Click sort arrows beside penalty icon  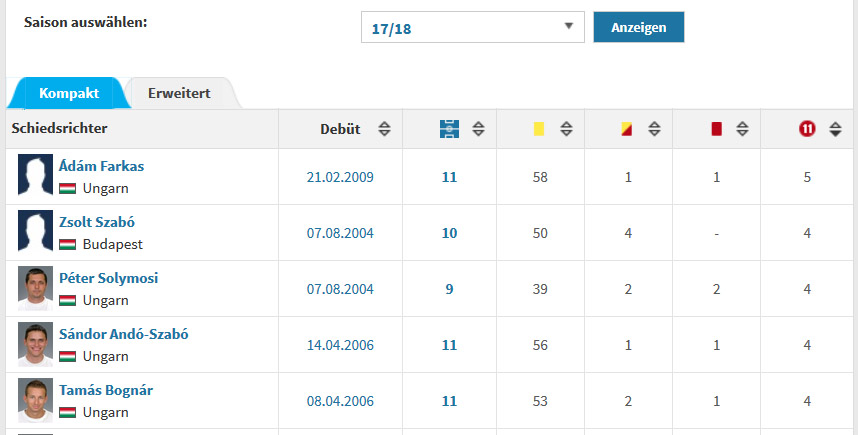click(835, 129)
